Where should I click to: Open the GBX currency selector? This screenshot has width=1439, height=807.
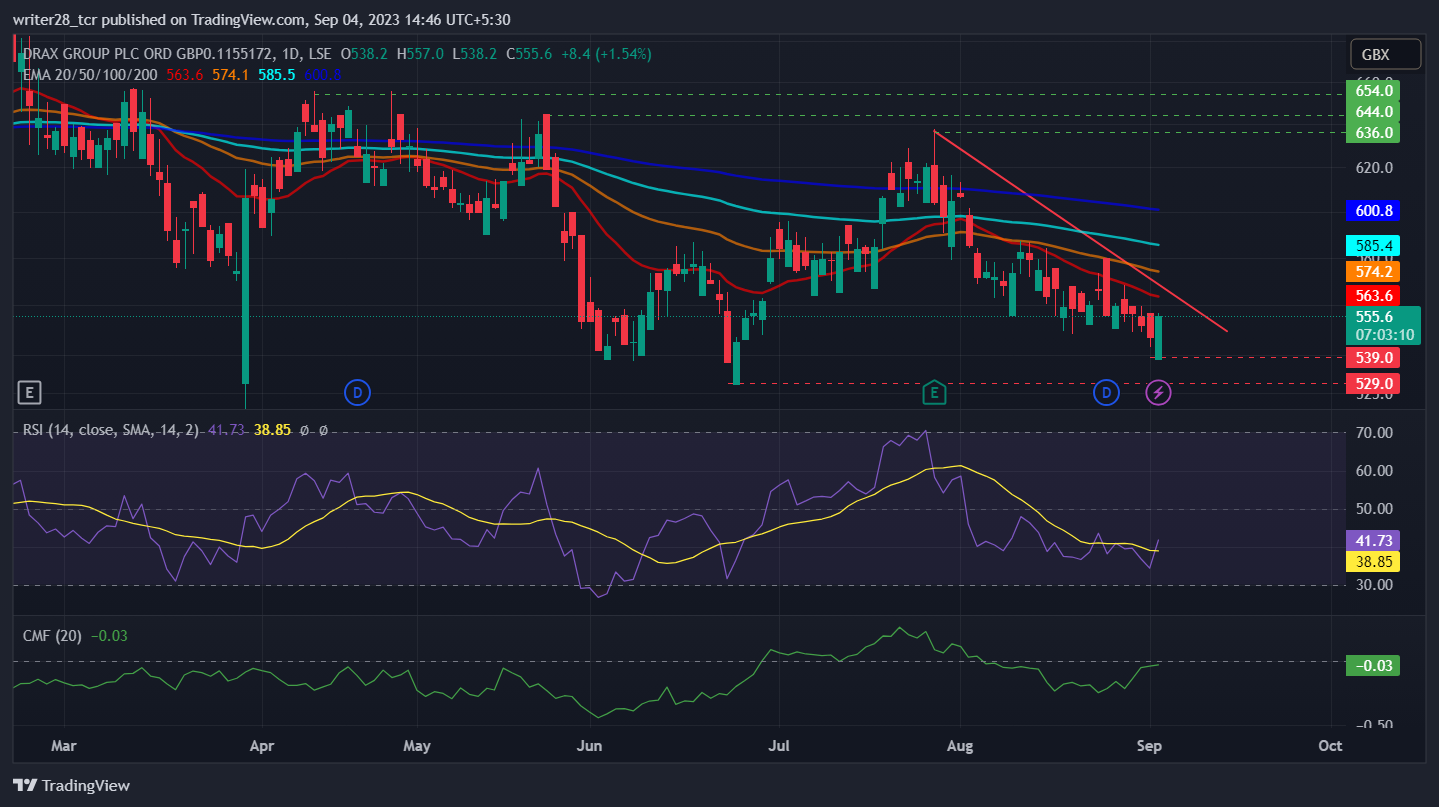click(x=1384, y=54)
